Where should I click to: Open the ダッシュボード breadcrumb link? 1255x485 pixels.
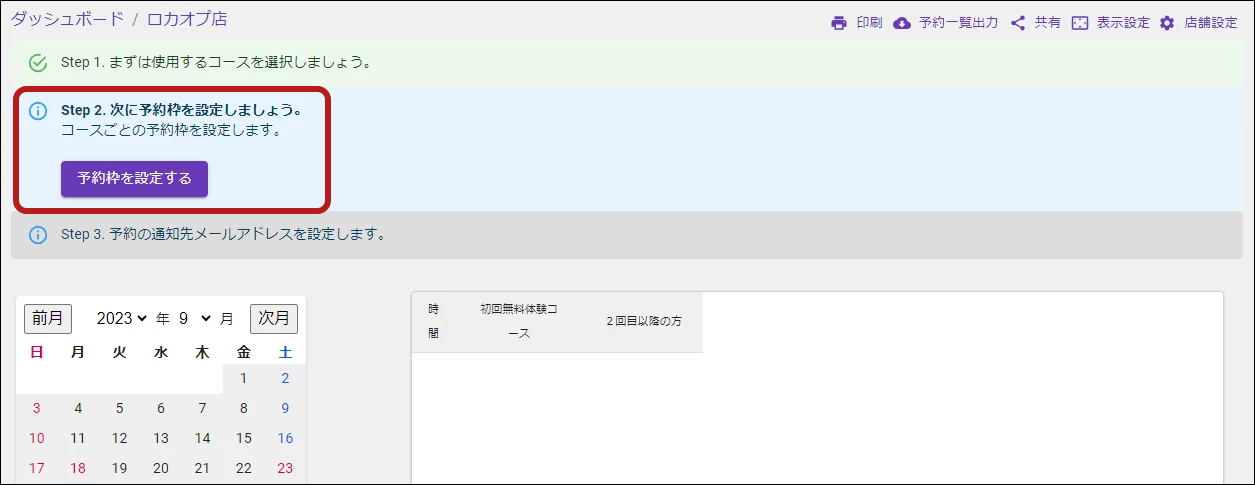point(68,18)
